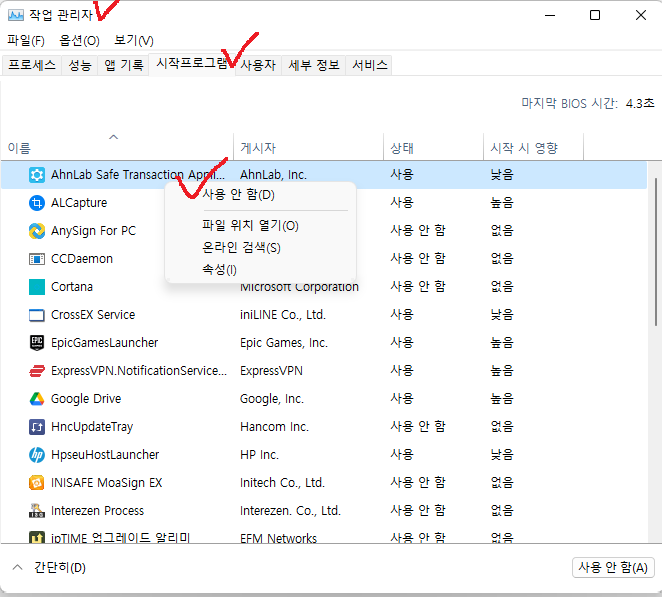Click the INISAFE MoaSign EX icon
The height and width of the screenshot is (597, 662).
point(37,483)
